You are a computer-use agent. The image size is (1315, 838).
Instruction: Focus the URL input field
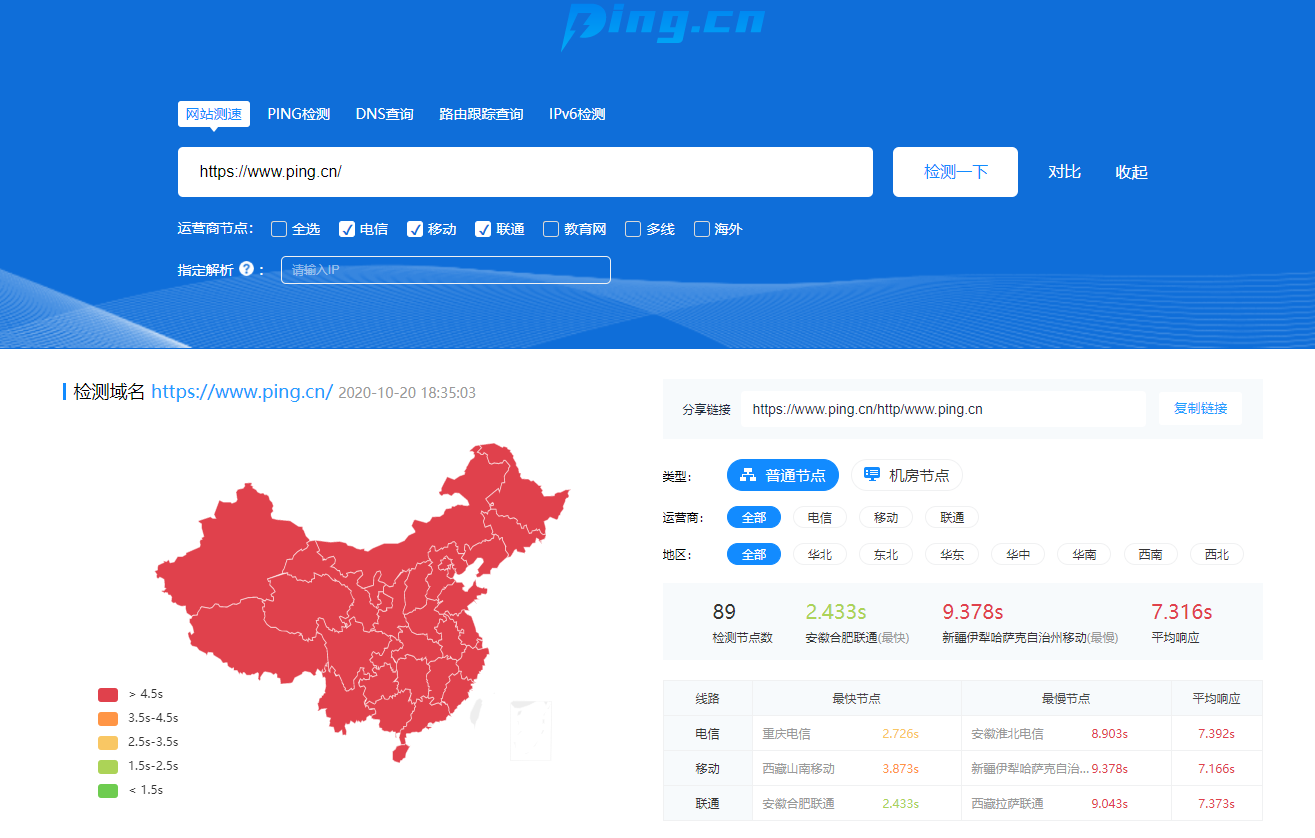[x=525, y=172]
